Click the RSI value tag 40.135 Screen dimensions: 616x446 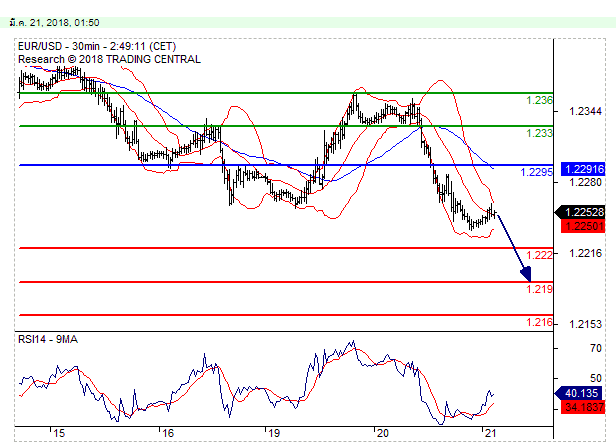(578, 393)
